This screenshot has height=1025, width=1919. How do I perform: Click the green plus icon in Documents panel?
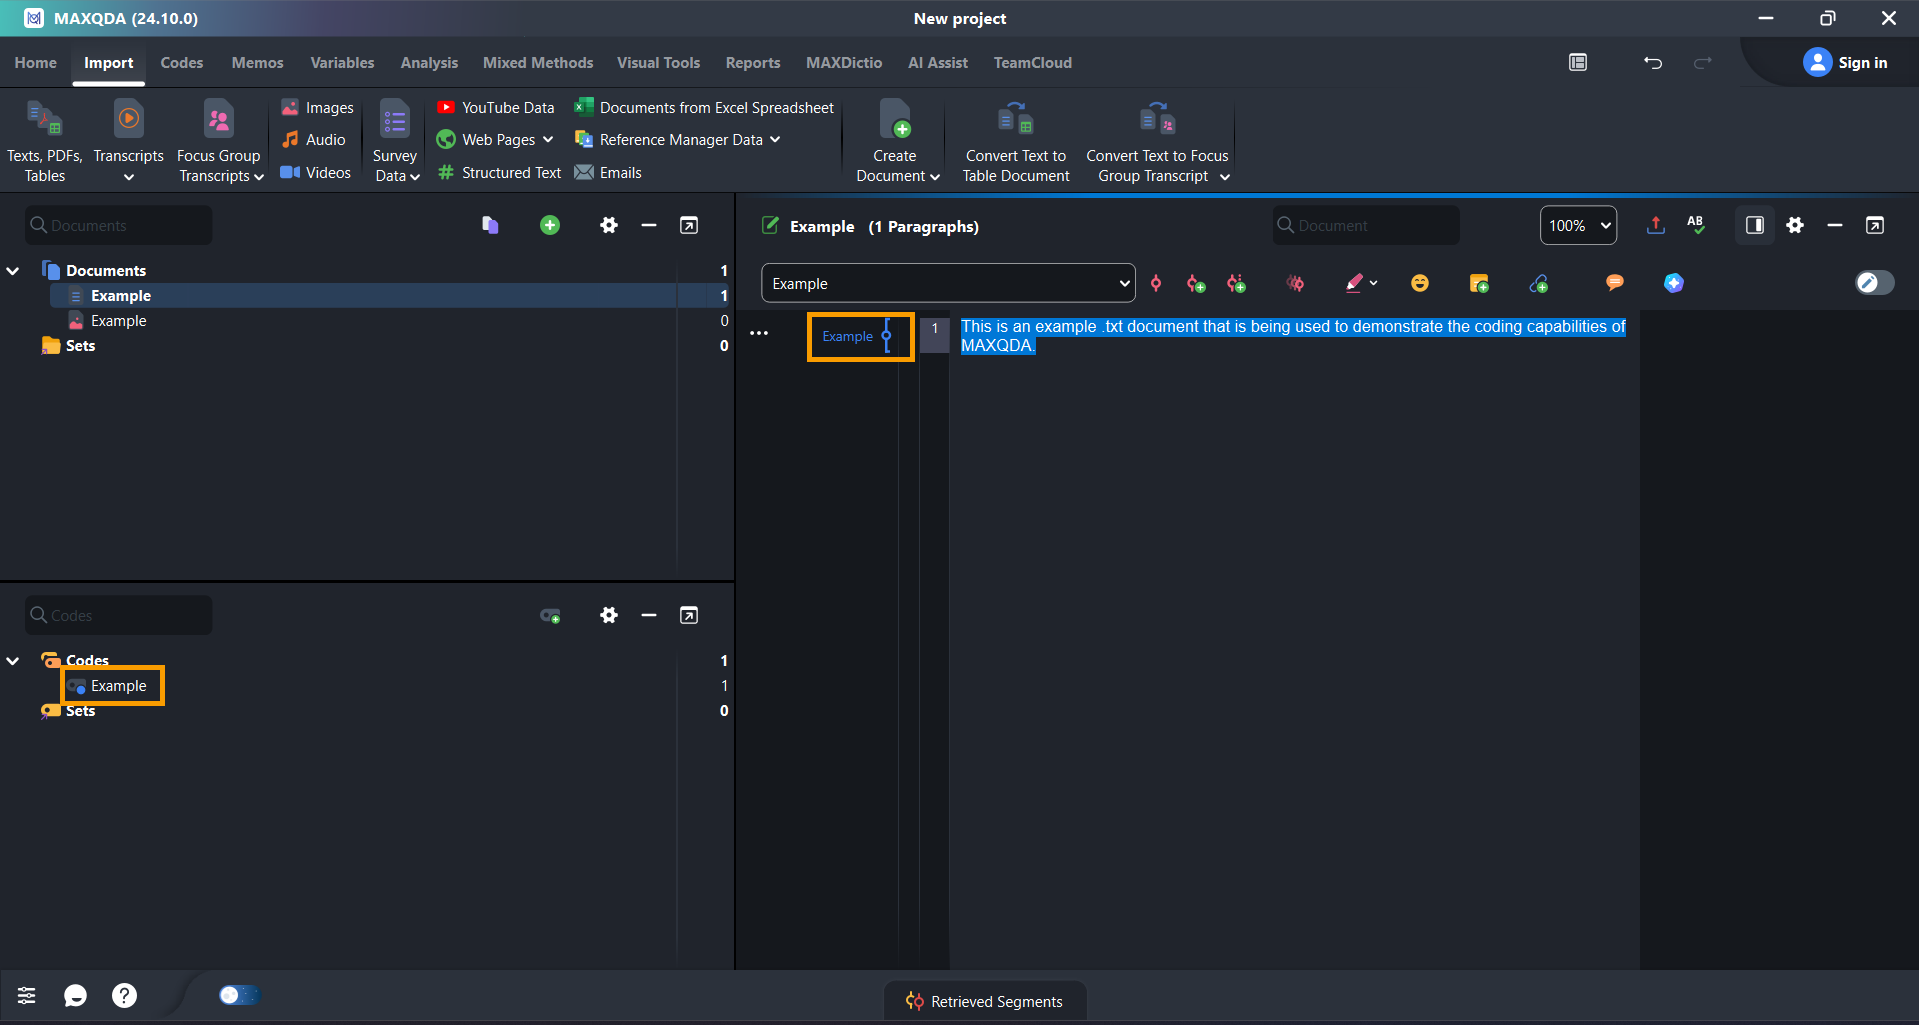(549, 226)
